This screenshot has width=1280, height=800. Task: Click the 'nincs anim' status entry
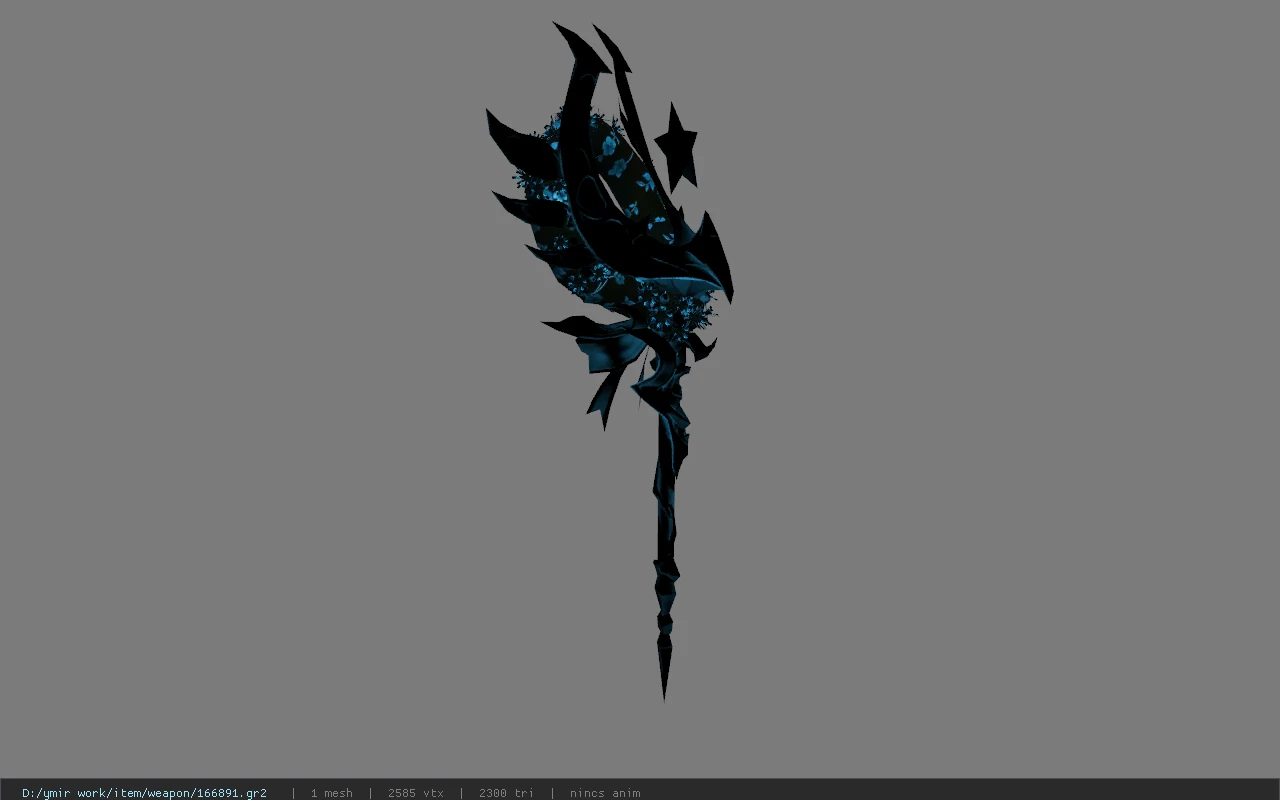point(605,793)
